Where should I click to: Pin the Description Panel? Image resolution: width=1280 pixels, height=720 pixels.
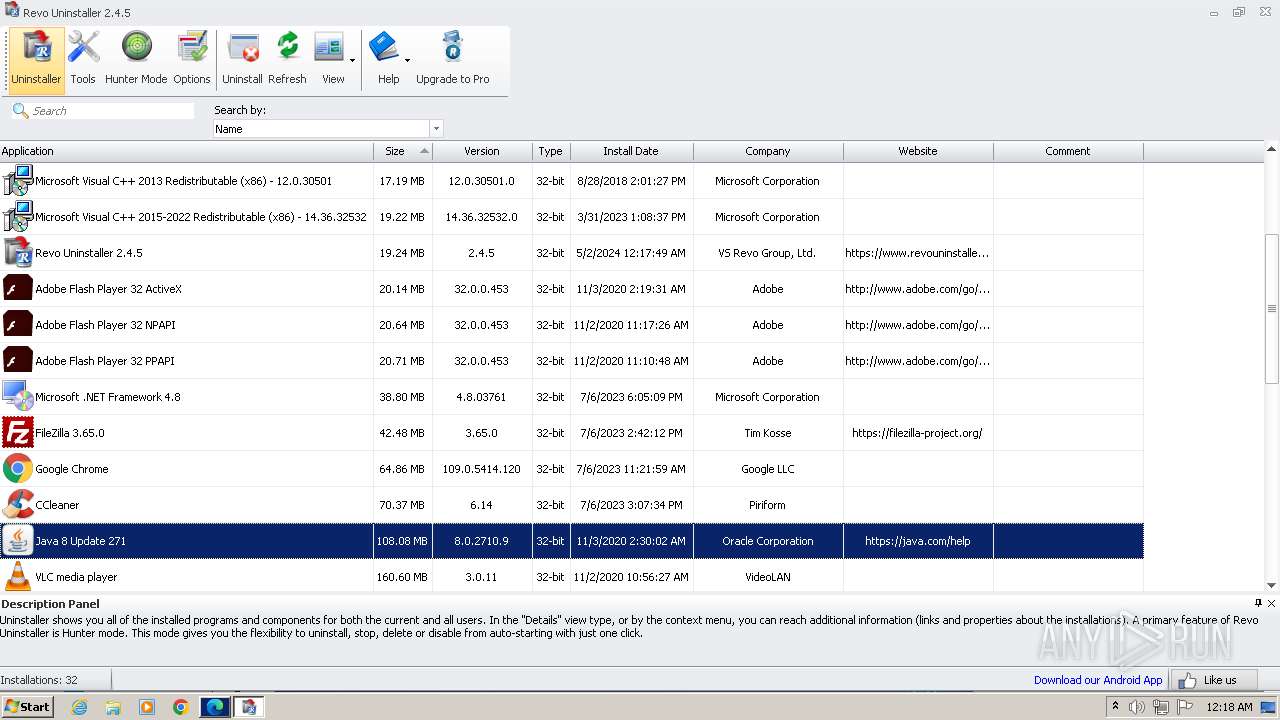coord(1258,603)
